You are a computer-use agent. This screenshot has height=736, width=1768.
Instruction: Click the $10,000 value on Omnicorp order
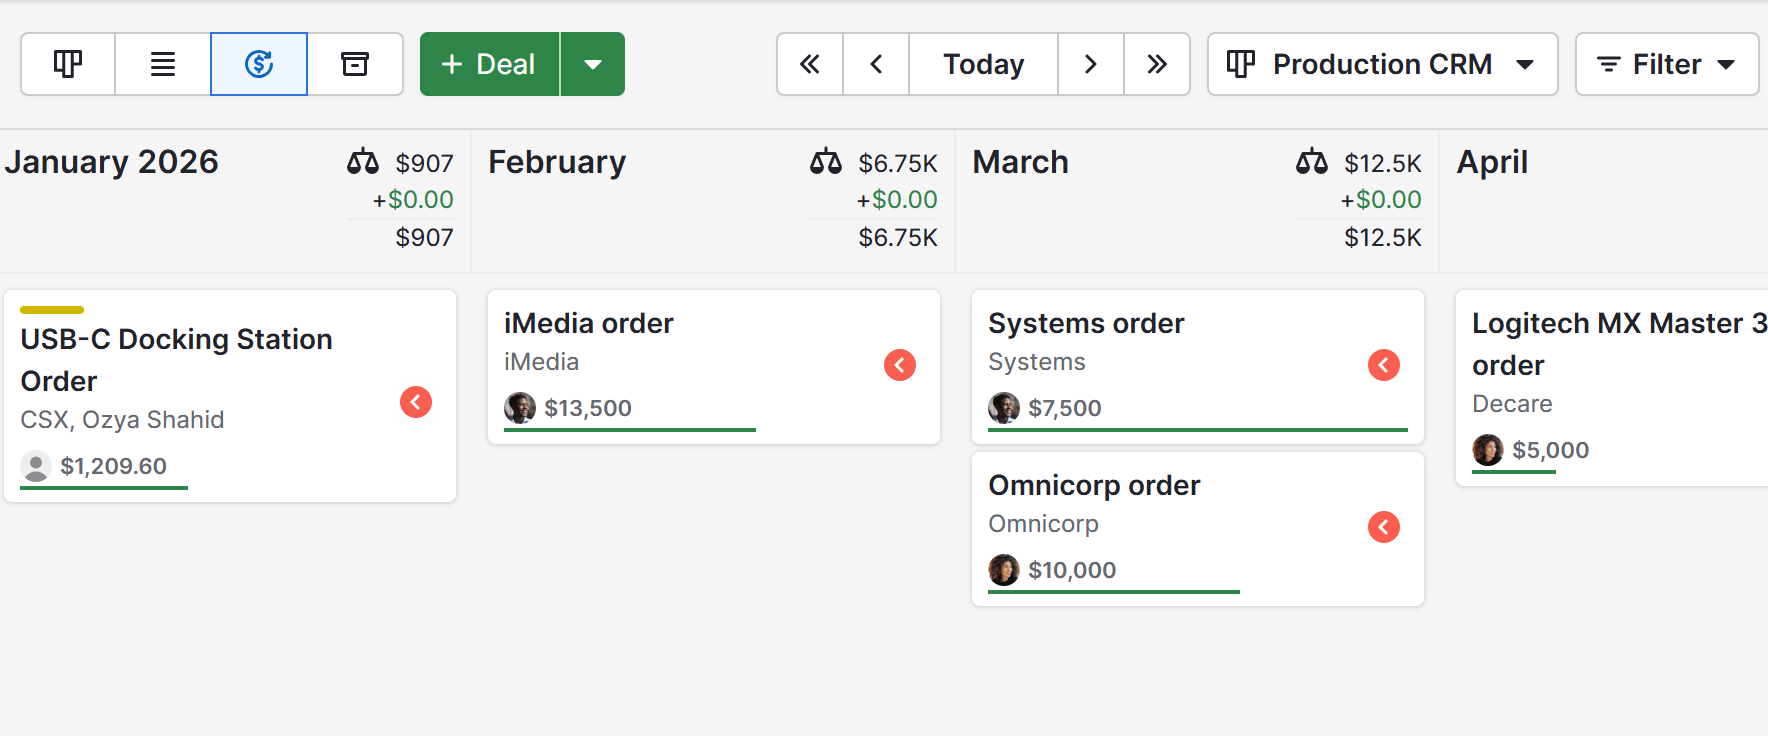[1072, 570]
